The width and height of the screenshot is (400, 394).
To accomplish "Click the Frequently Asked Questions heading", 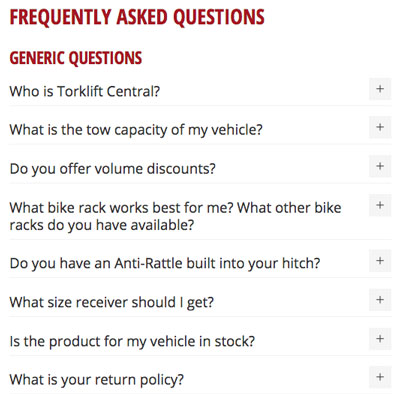I will pyautogui.click(x=137, y=17).
